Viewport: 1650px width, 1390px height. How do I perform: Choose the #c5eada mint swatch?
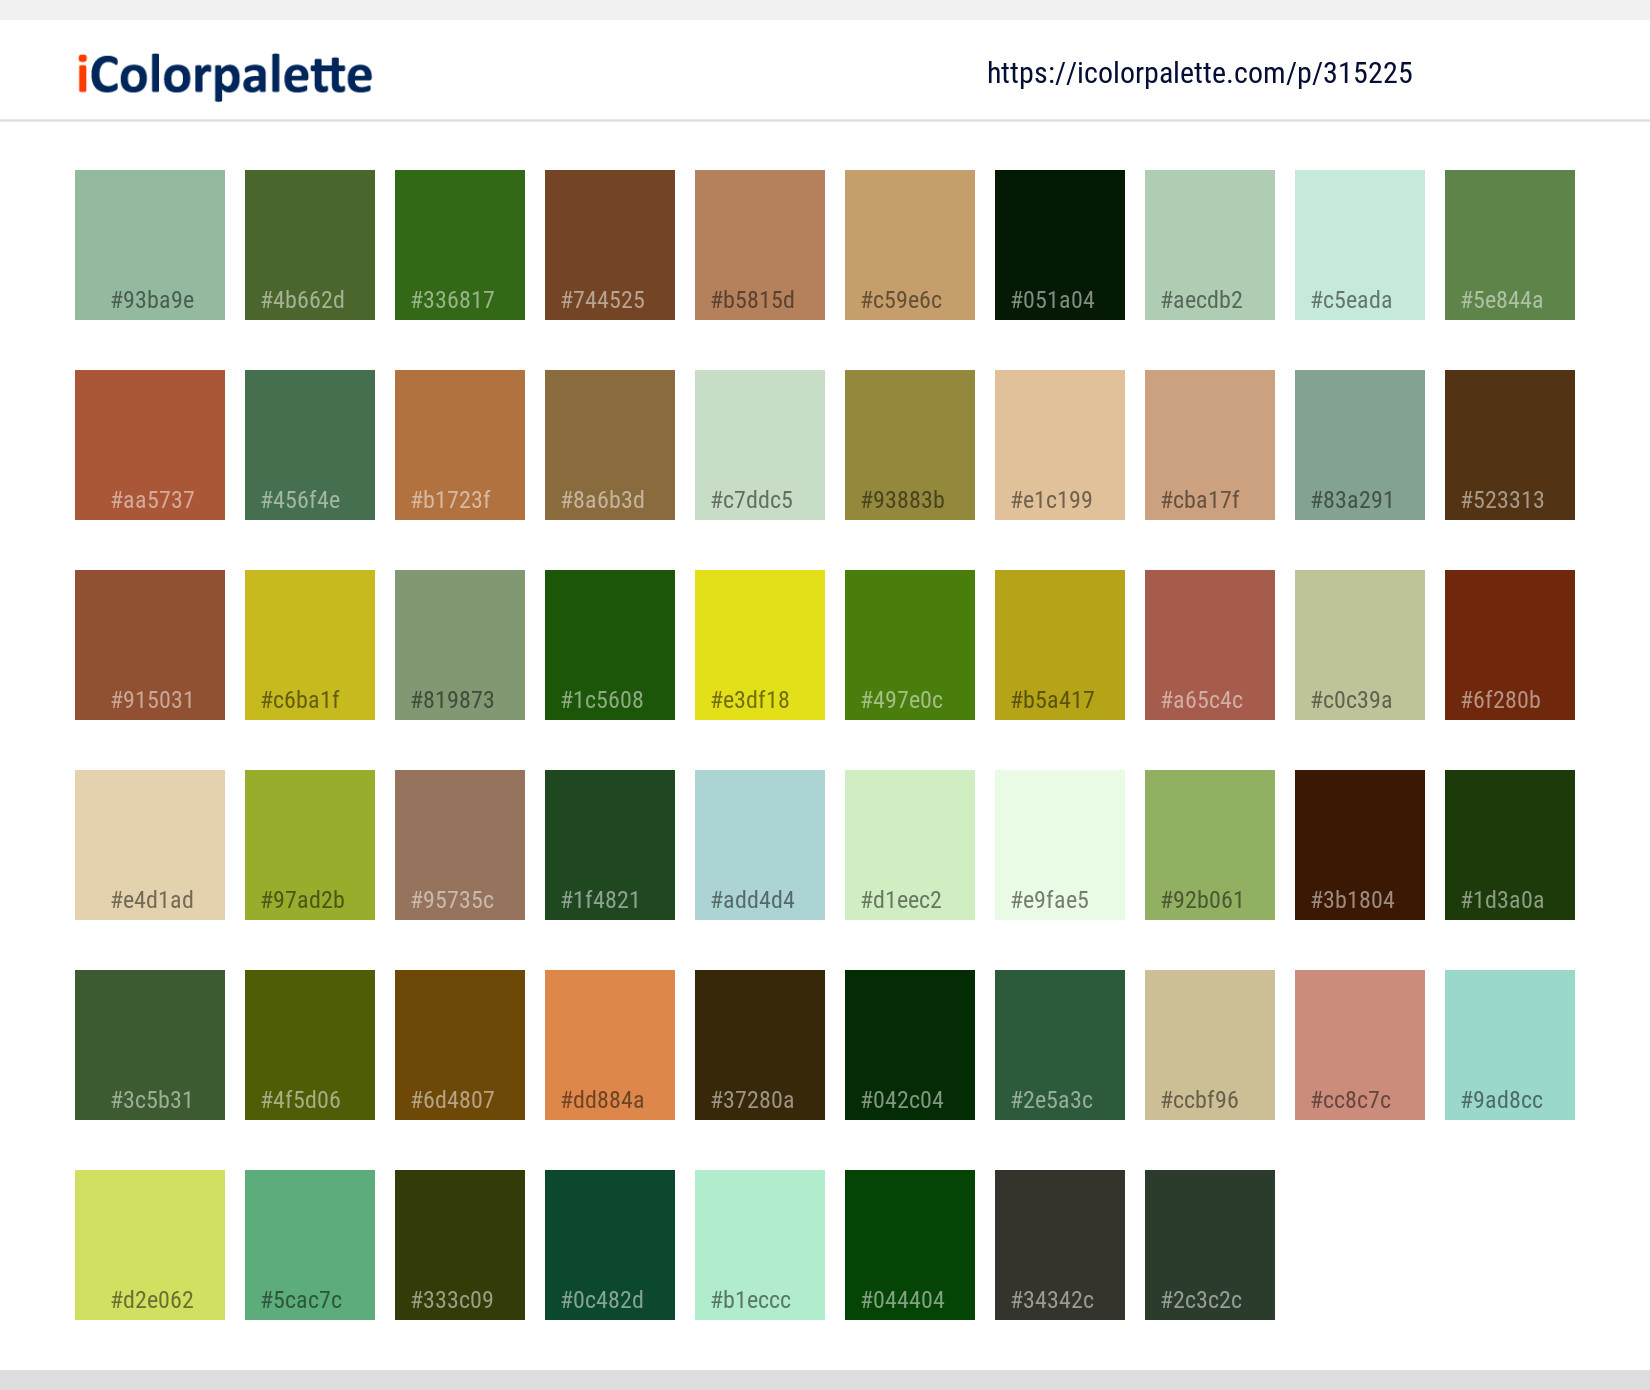pos(1360,245)
